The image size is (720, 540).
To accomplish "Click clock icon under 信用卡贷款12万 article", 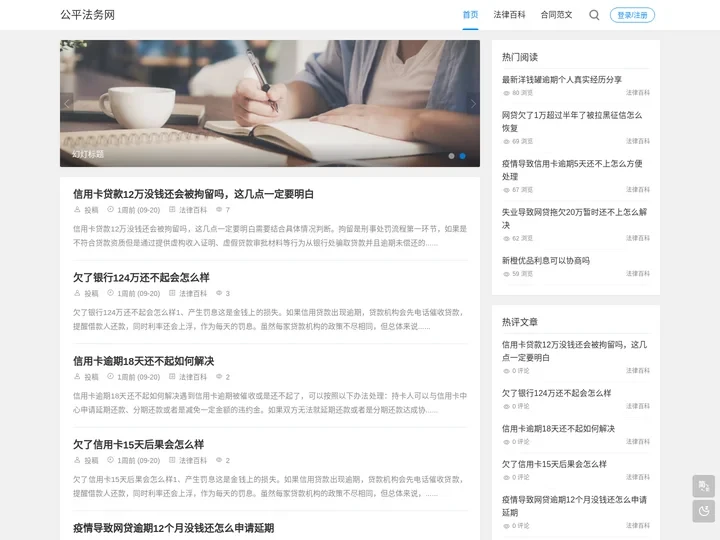I will (110, 209).
